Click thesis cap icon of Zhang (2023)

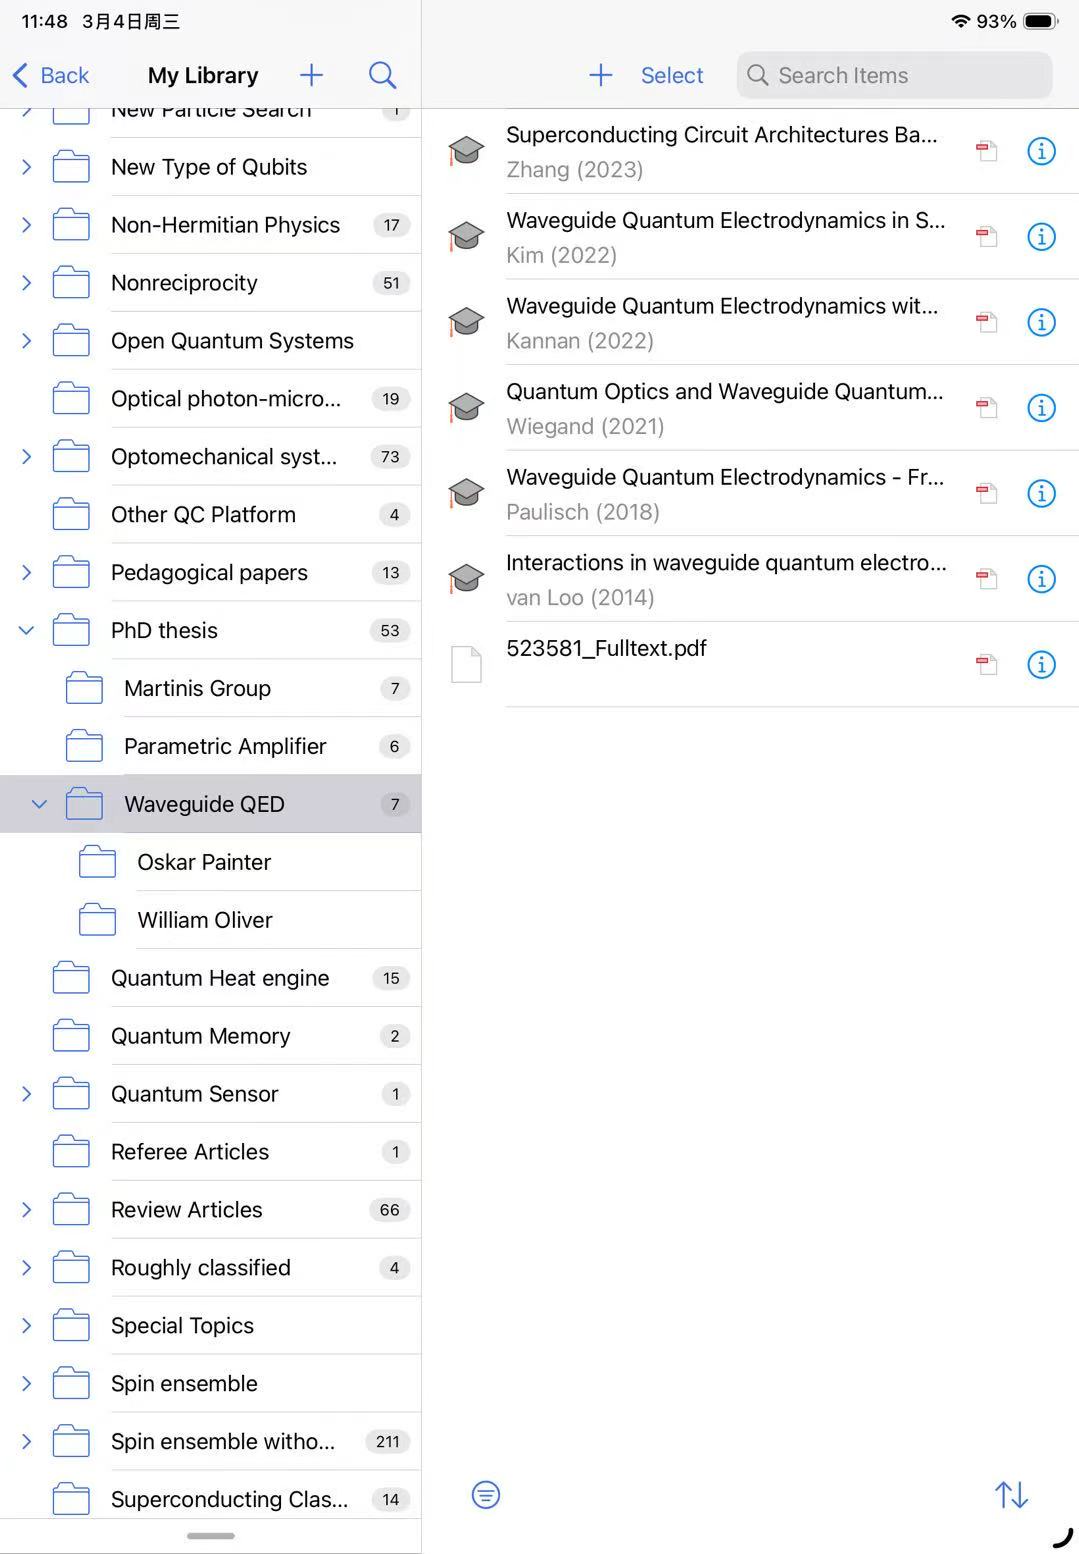pyautogui.click(x=466, y=151)
